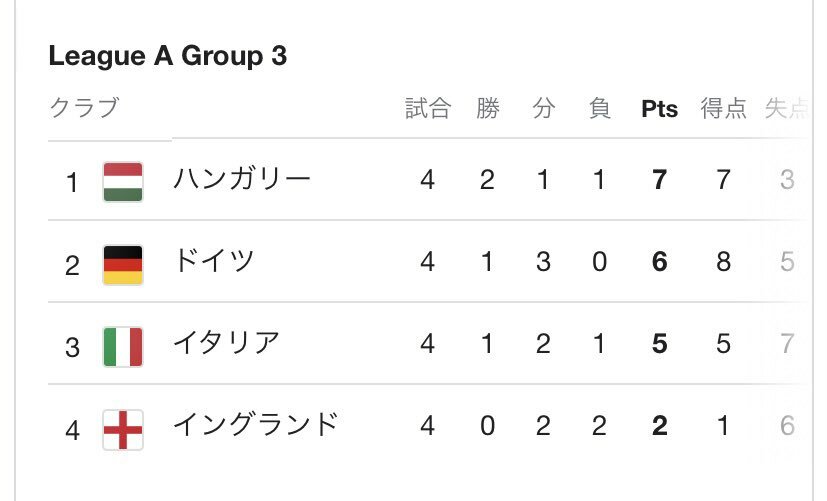Click Hungary's points value 7

pos(659,181)
